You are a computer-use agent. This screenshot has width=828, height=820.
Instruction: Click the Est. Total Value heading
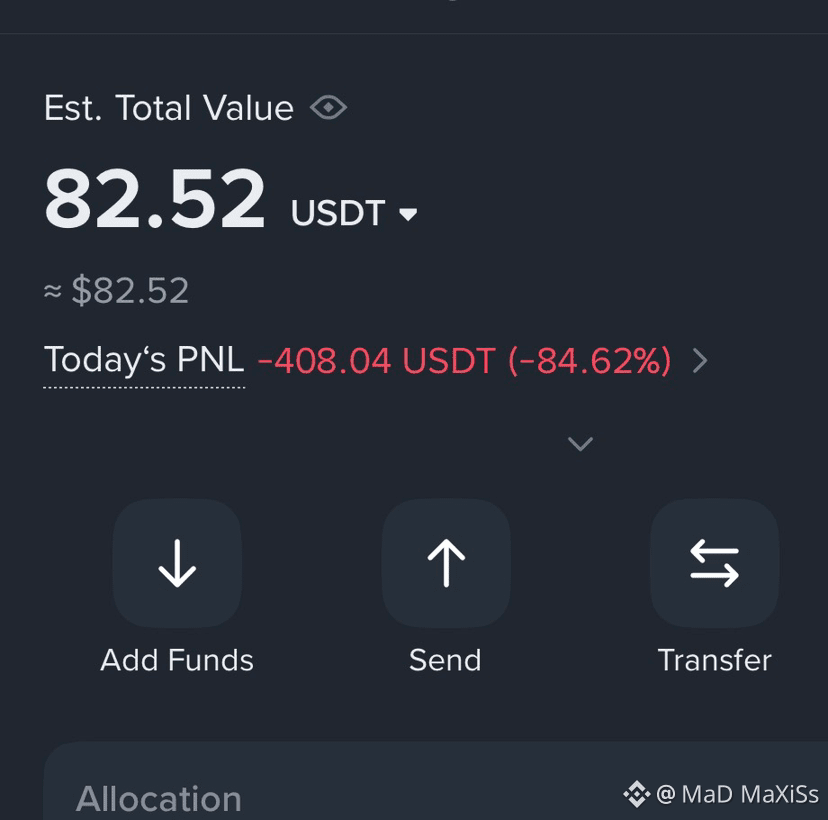point(168,108)
